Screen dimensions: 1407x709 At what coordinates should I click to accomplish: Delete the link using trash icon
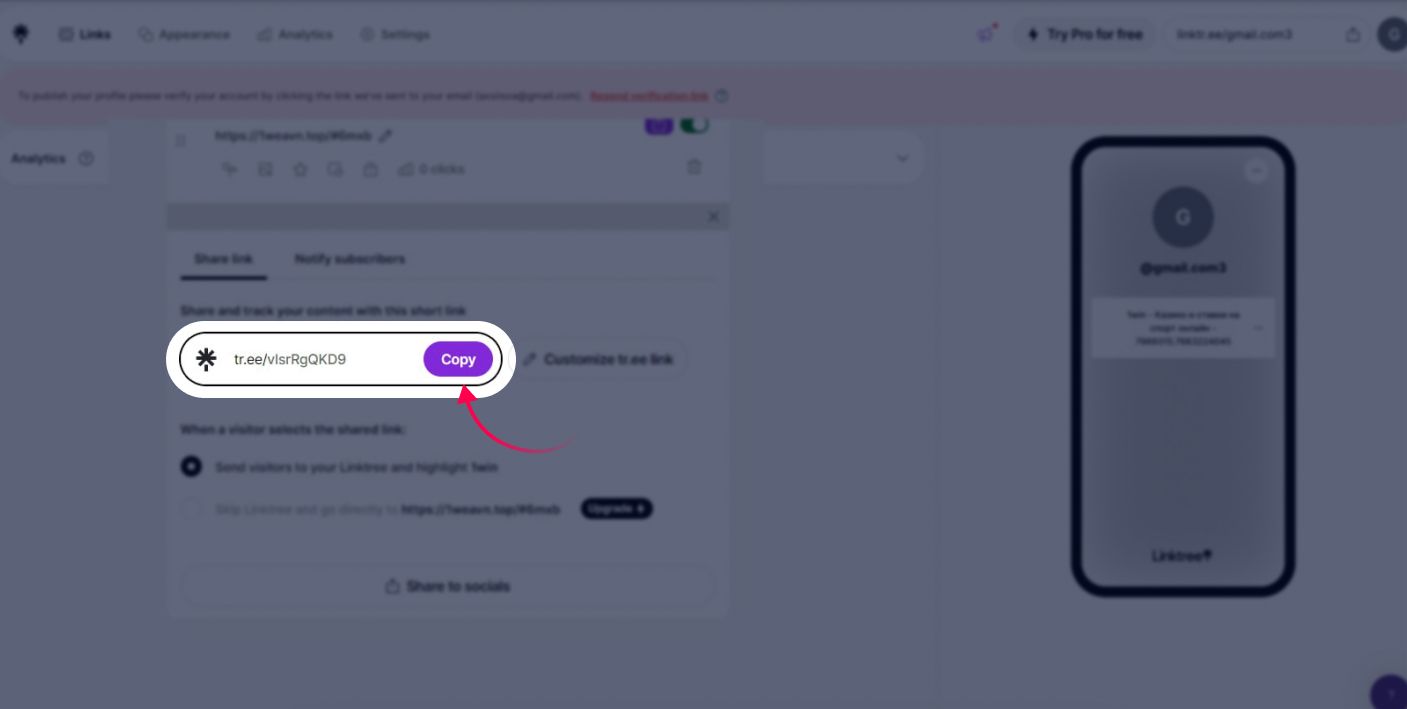(694, 168)
